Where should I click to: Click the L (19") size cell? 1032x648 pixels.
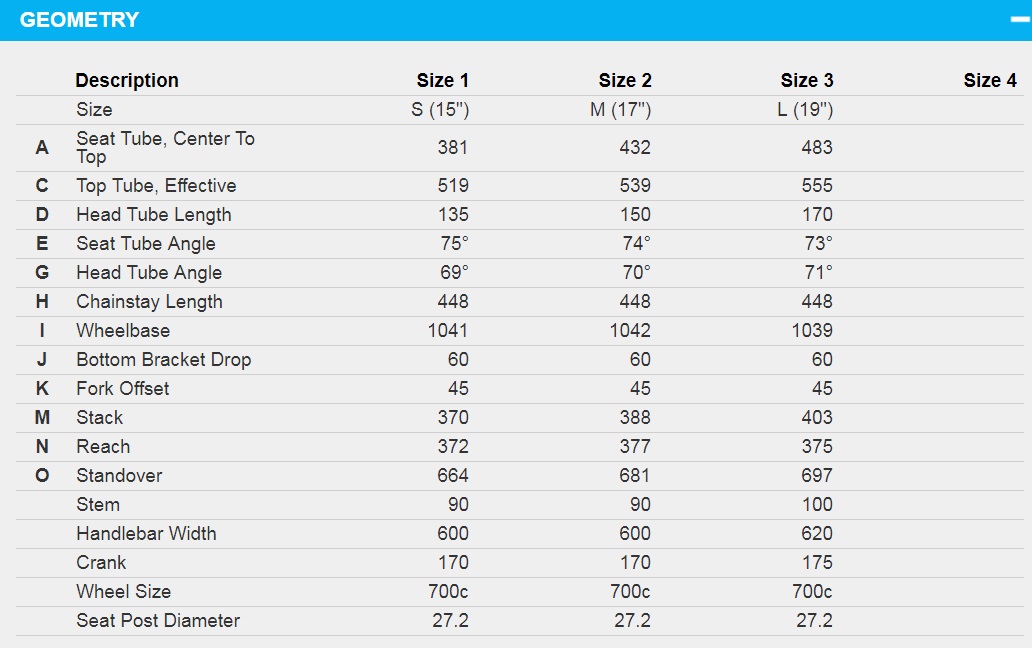805,109
